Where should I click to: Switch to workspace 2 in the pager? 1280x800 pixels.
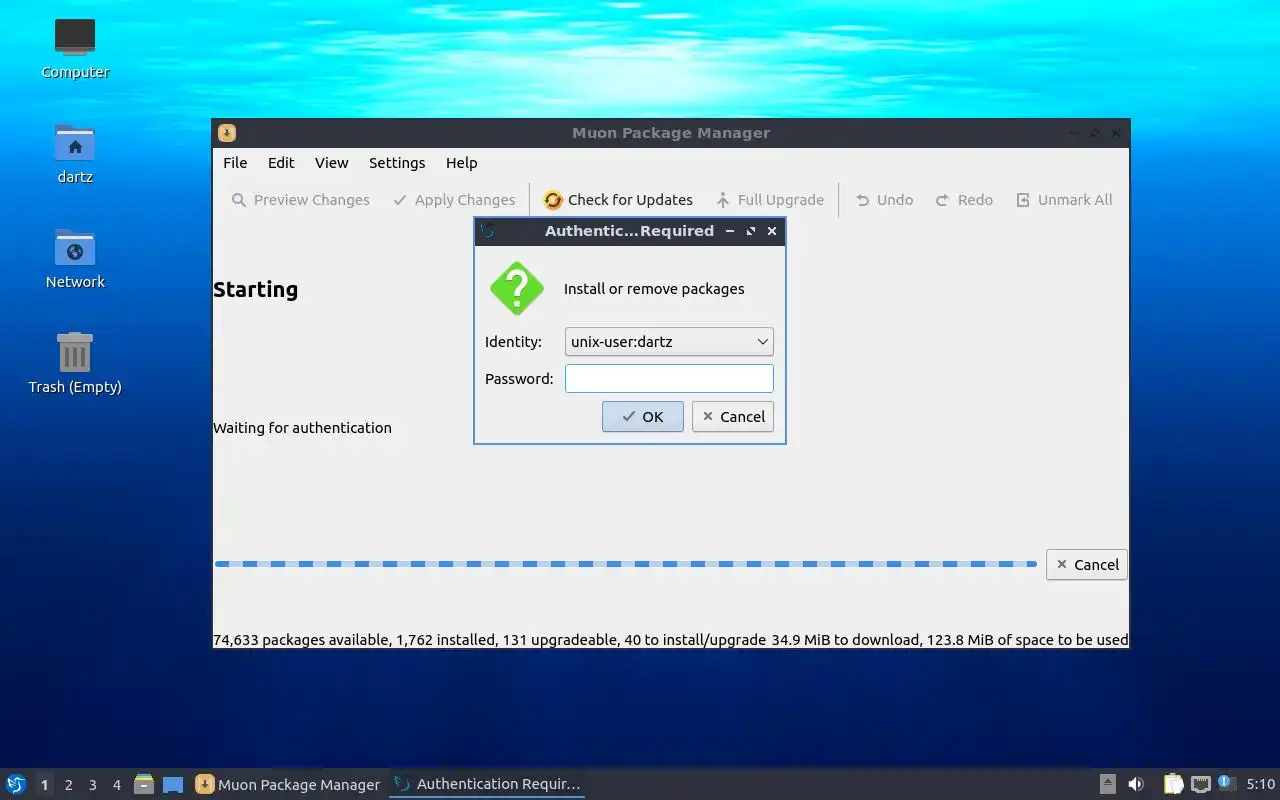[x=68, y=785]
